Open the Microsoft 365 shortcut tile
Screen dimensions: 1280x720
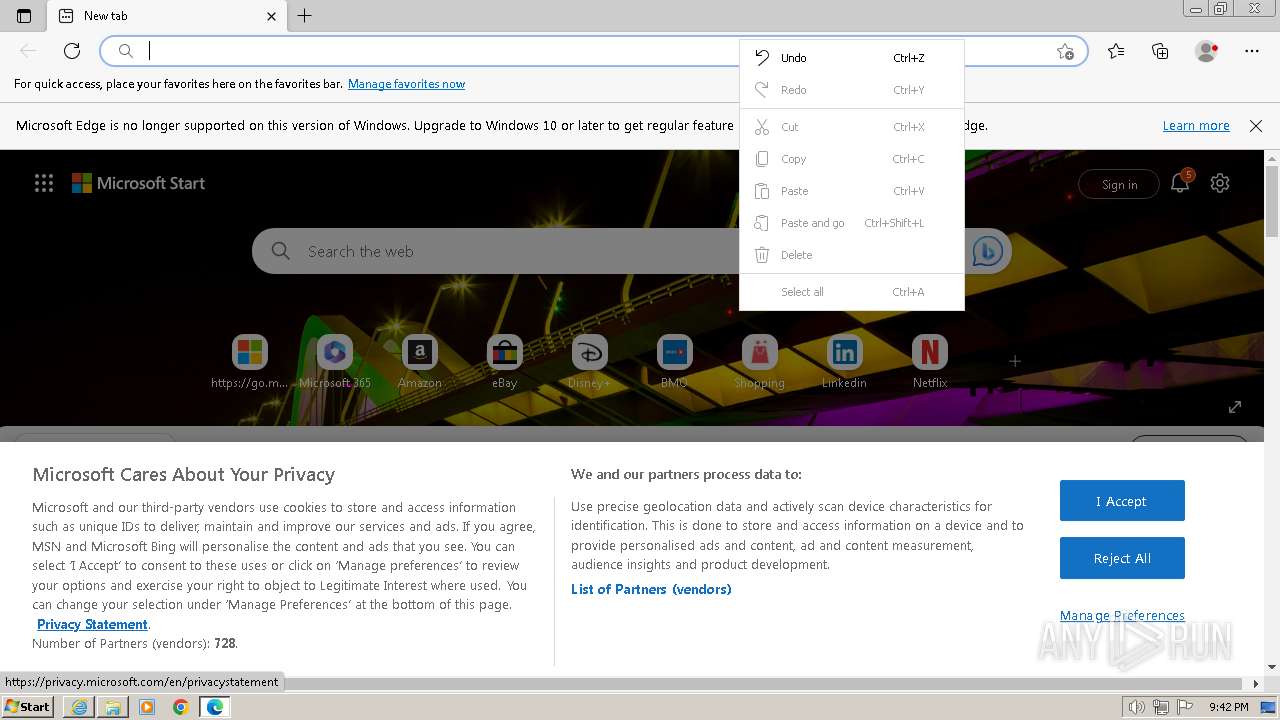point(335,363)
